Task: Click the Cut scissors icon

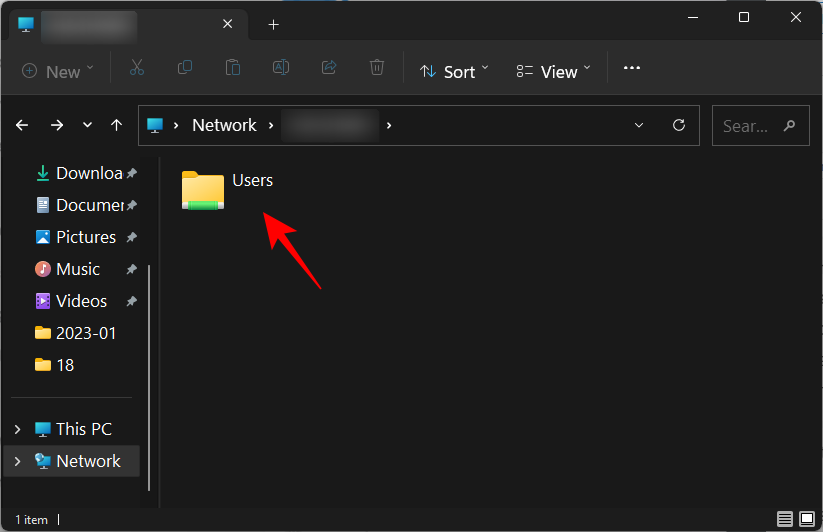Action: [137, 69]
